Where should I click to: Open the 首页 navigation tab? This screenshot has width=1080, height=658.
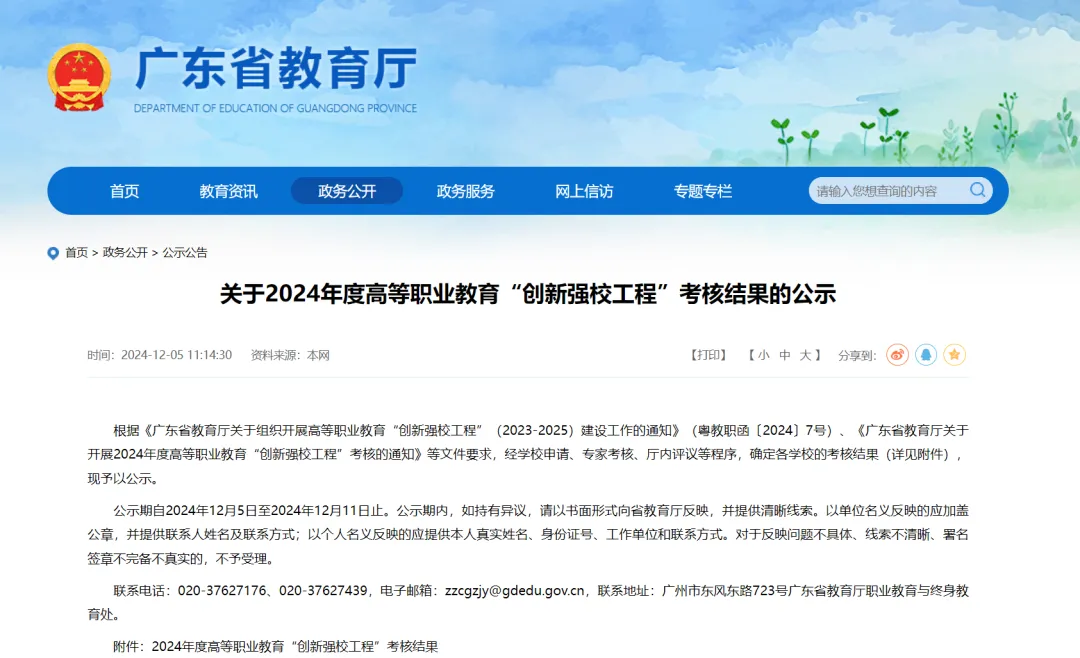[x=124, y=191]
